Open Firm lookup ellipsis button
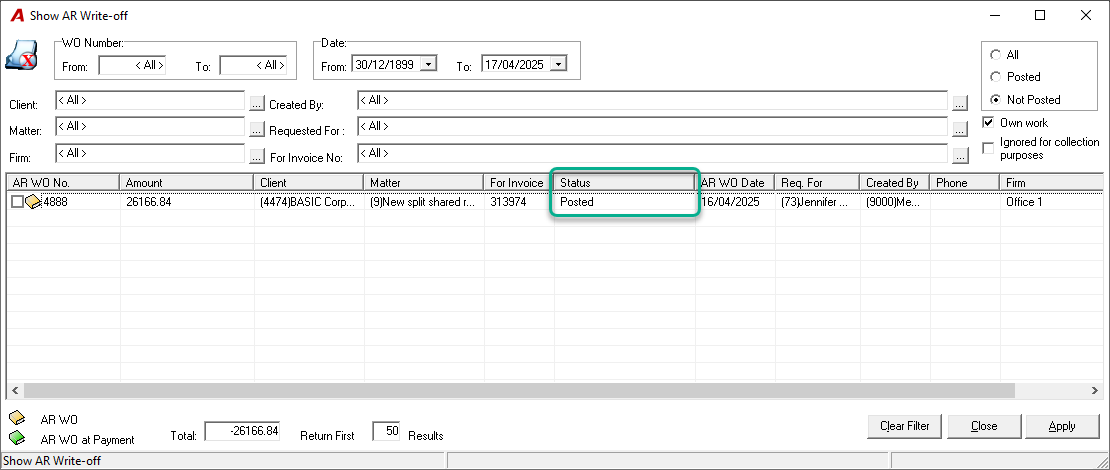Screen dimensions: 1110x470 pos(257,156)
